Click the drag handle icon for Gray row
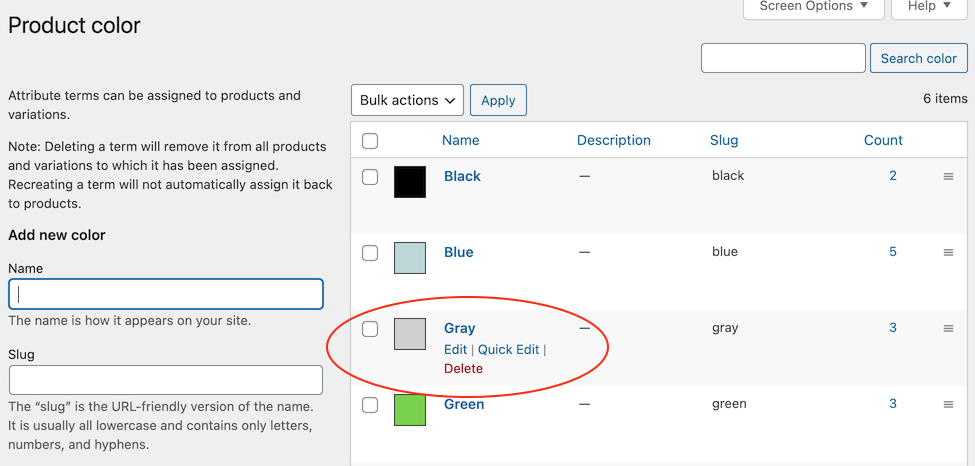The width and height of the screenshot is (975, 466). [948, 329]
